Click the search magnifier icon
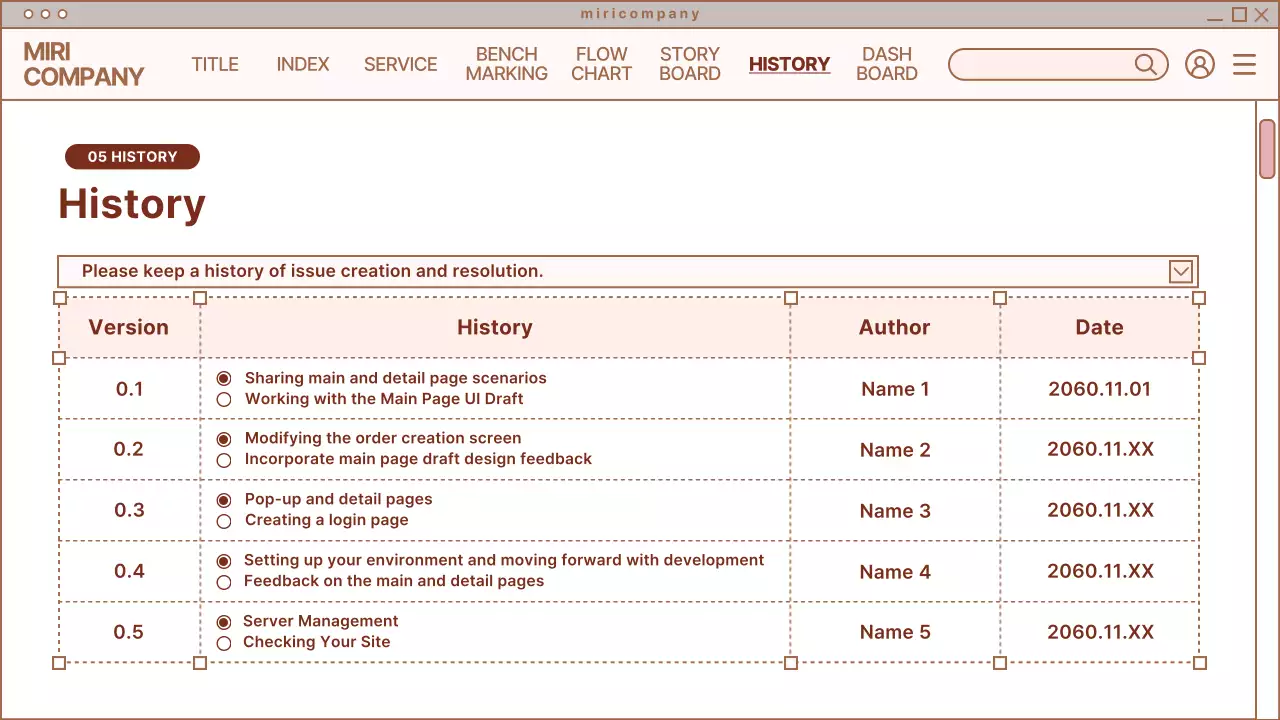Screen dimensions: 1280x720 pyautogui.click(x=1146, y=65)
